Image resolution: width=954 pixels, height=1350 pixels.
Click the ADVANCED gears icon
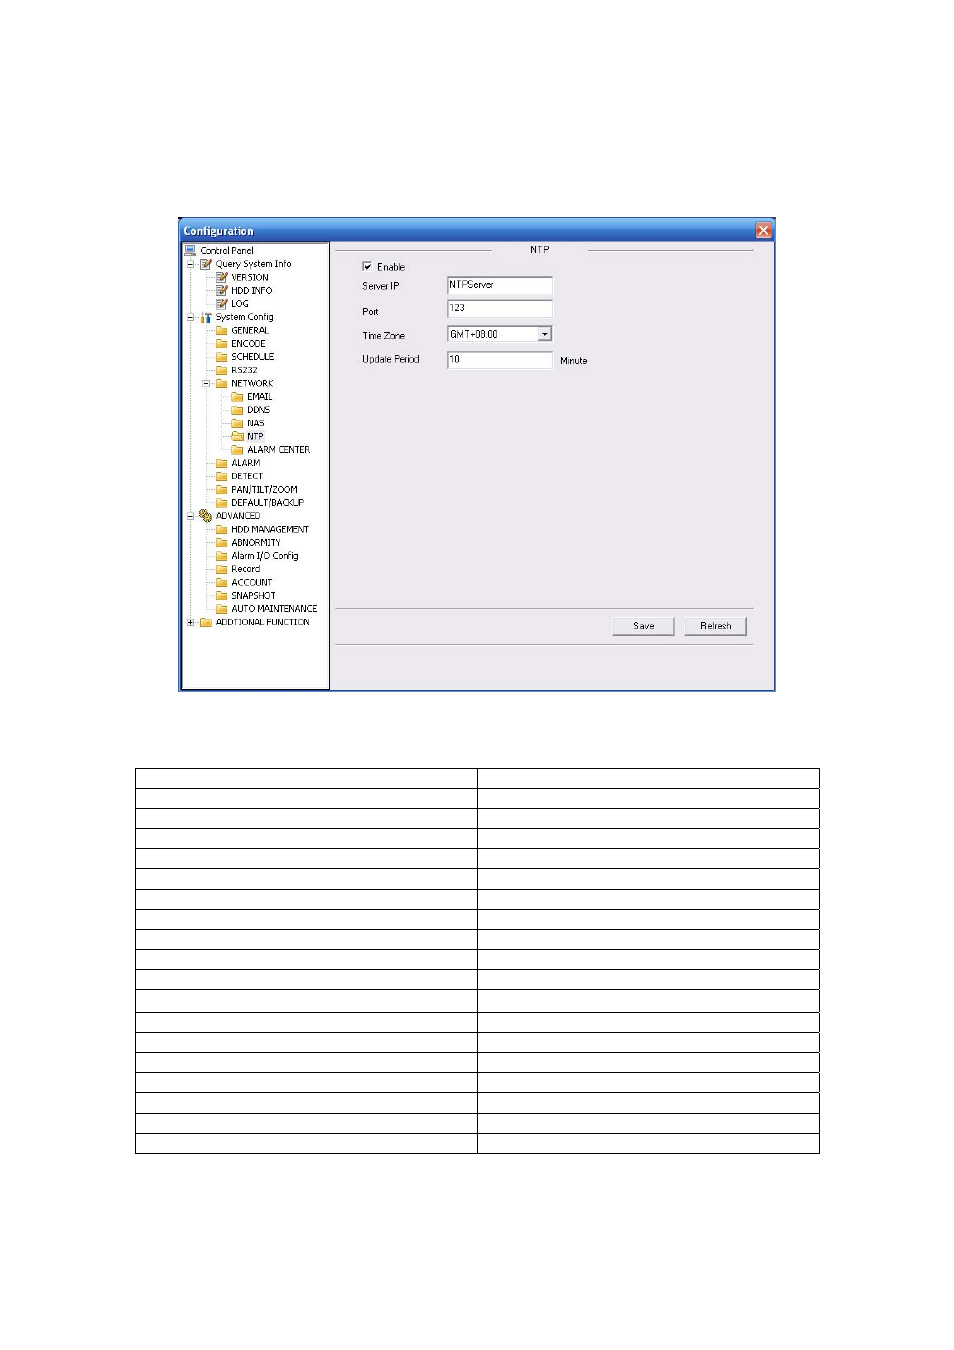[206, 516]
